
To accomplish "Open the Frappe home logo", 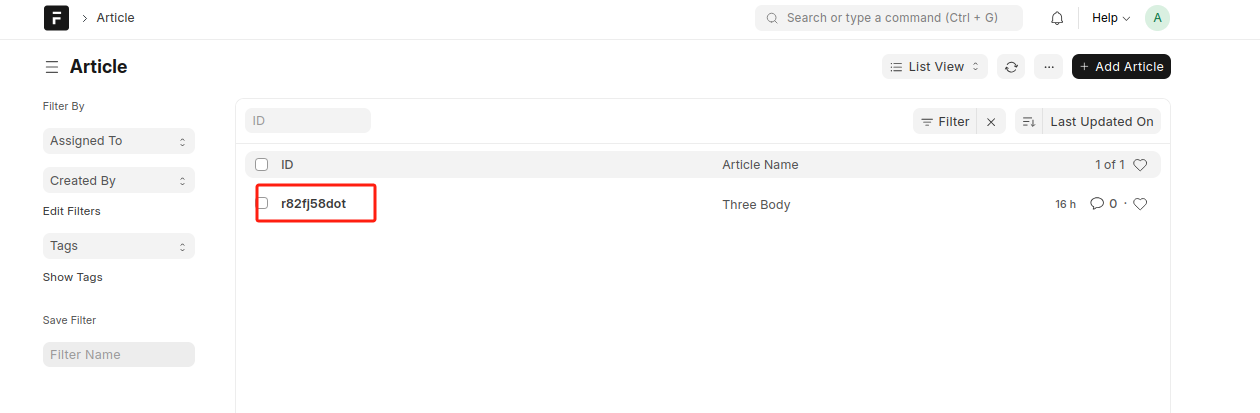I will (56, 18).
